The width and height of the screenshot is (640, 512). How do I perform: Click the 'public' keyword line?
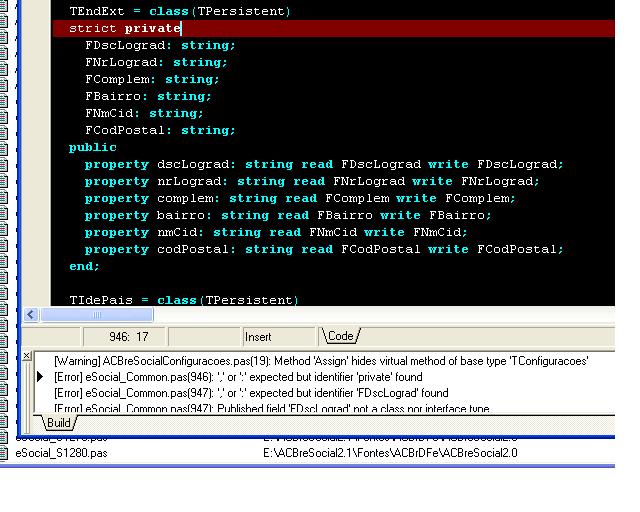[93, 147]
